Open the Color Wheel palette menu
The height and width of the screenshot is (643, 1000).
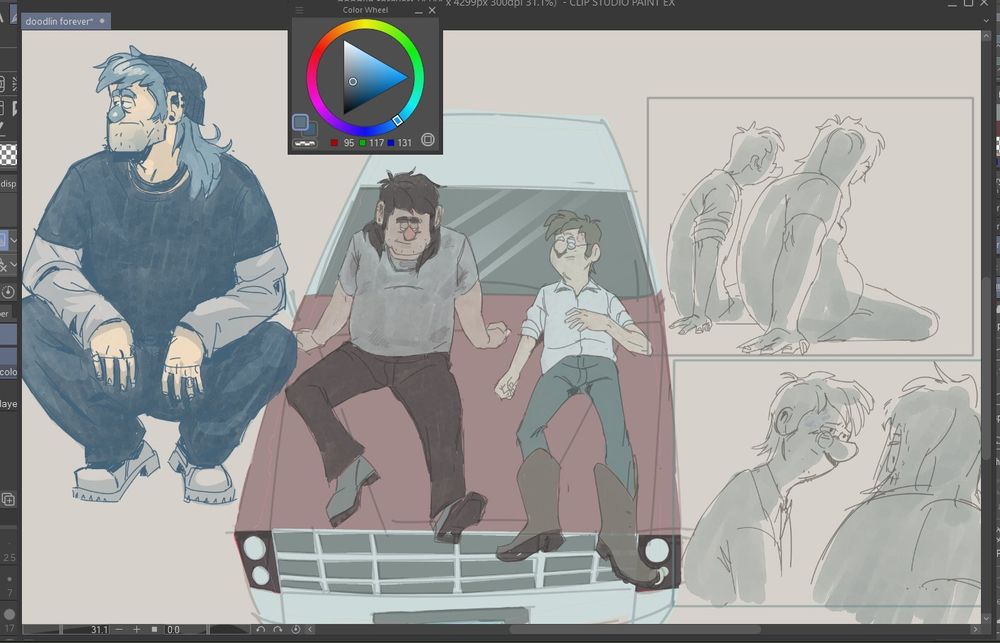[299, 10]
